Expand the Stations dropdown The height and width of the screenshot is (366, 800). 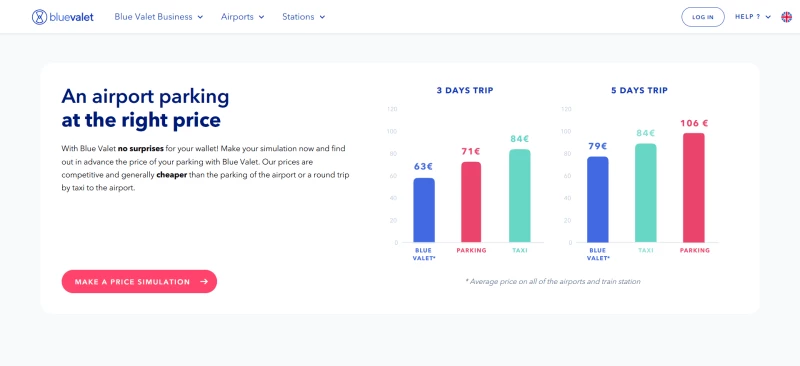tap(304, 17)
